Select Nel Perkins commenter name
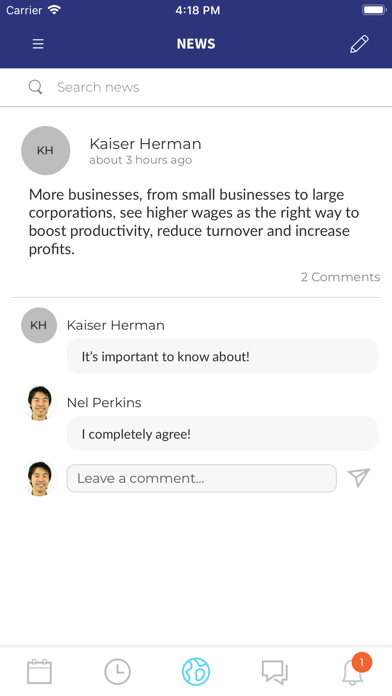 [104, 403]
